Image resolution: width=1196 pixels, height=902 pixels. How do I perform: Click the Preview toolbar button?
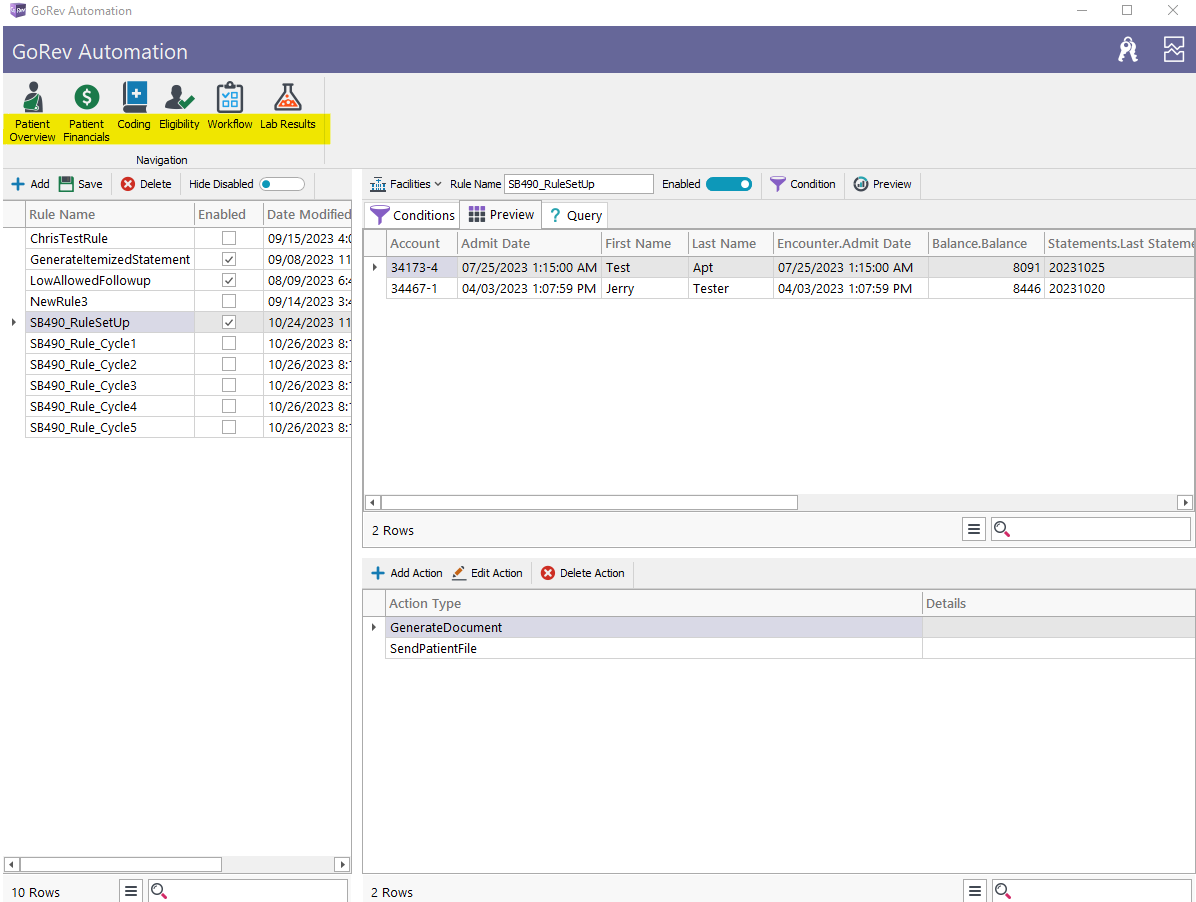pyautogui.click(x=883, y=184)
